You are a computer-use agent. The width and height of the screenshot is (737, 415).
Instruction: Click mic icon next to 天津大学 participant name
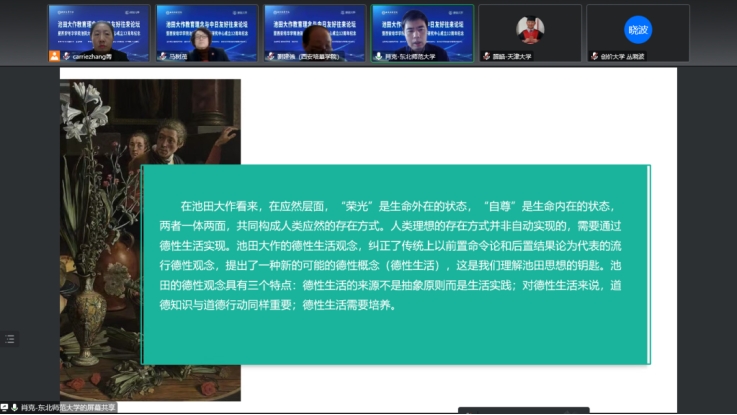487,57
